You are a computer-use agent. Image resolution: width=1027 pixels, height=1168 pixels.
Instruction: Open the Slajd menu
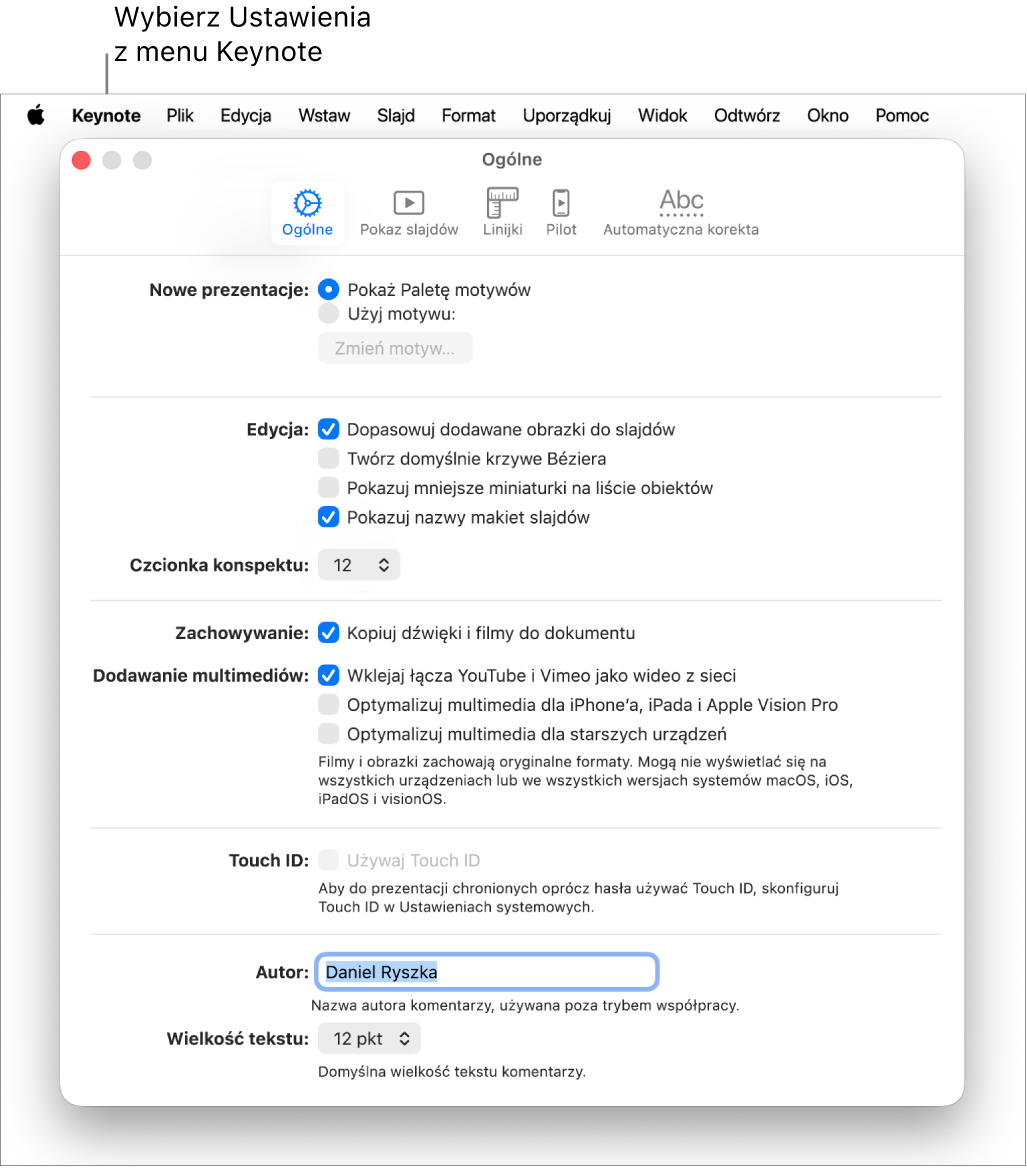point(395,115)
